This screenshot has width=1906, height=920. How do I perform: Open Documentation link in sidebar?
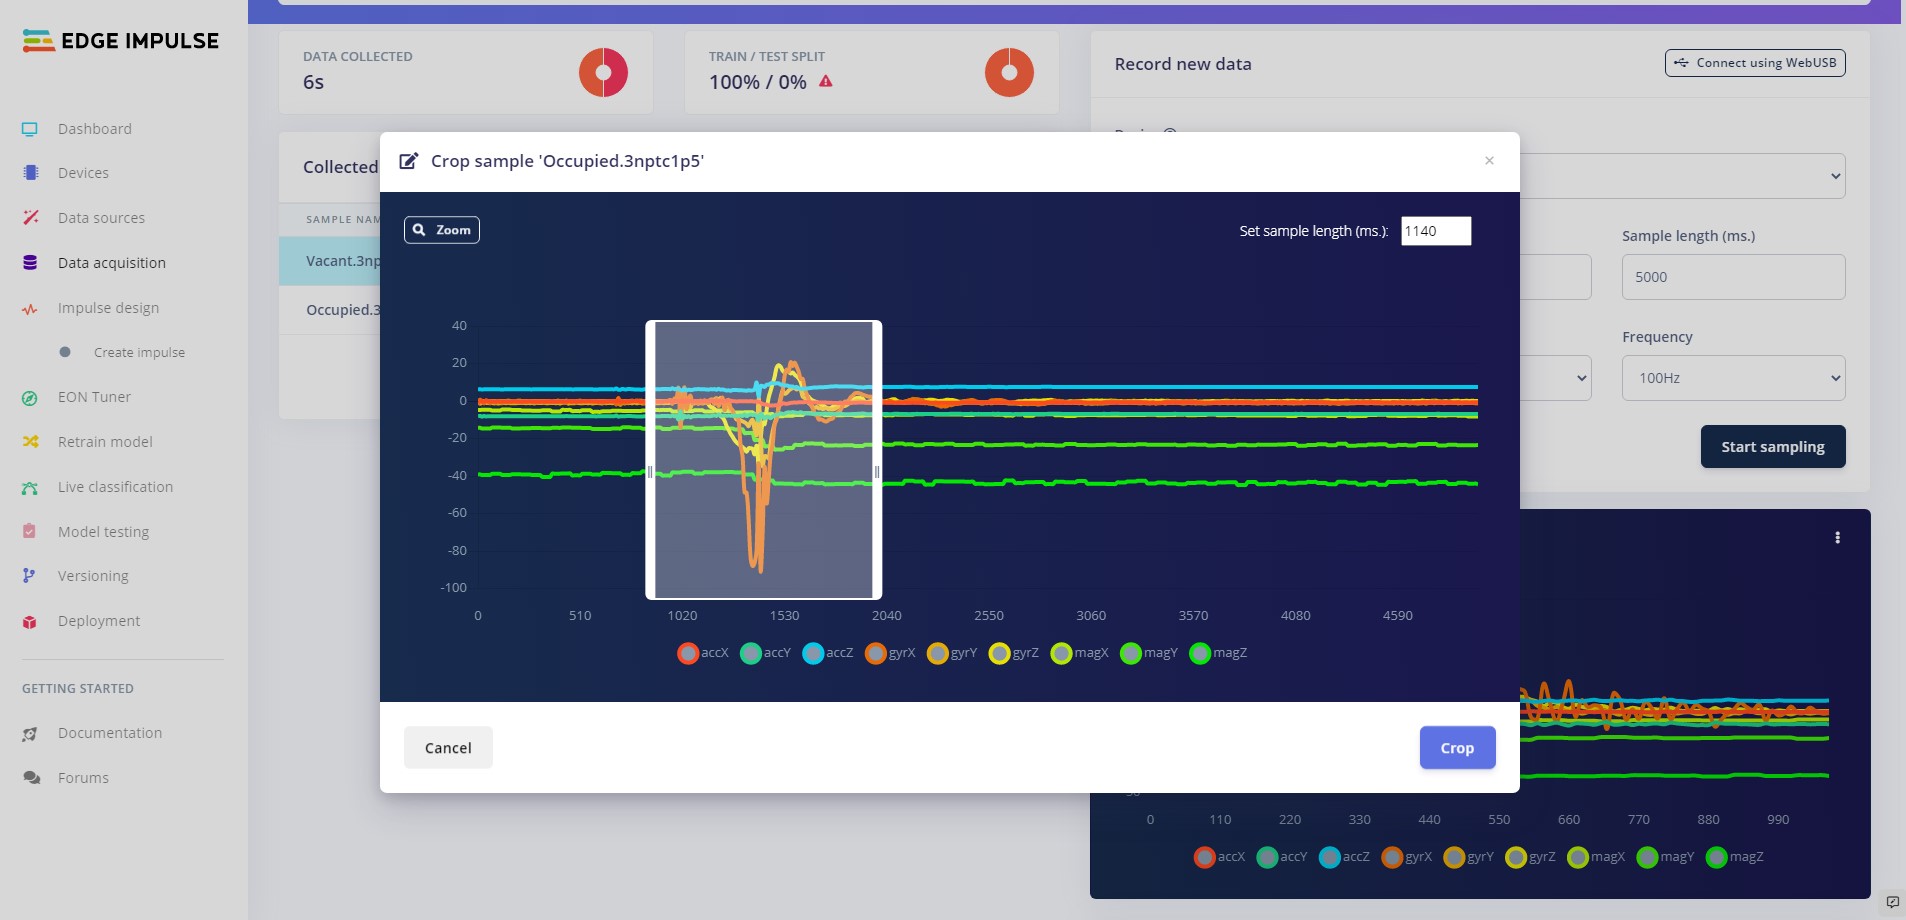pyautogui.click(x=110, y=733)
